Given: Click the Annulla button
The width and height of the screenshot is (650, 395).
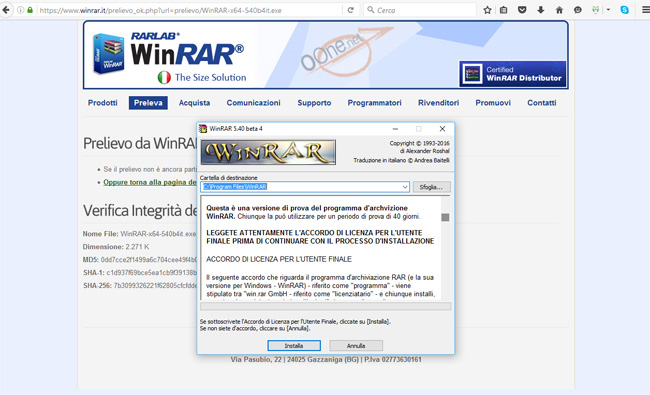Looking at the screenshot, I should (x=356, y=346).
